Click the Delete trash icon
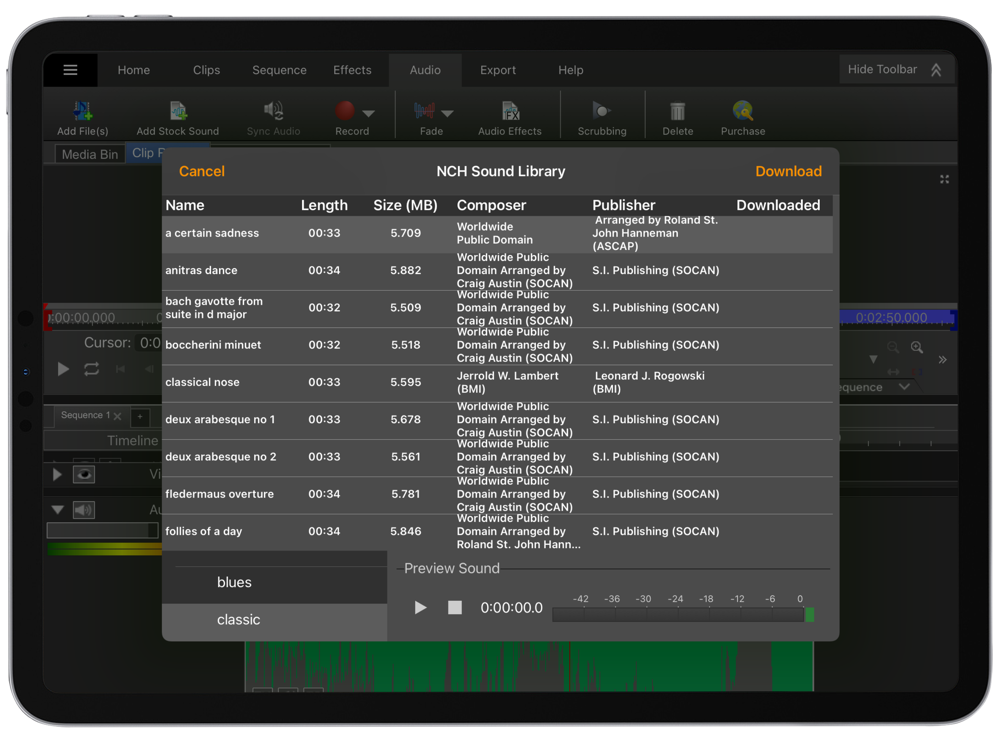The image size is (1000, 750). tap(677, 111)
